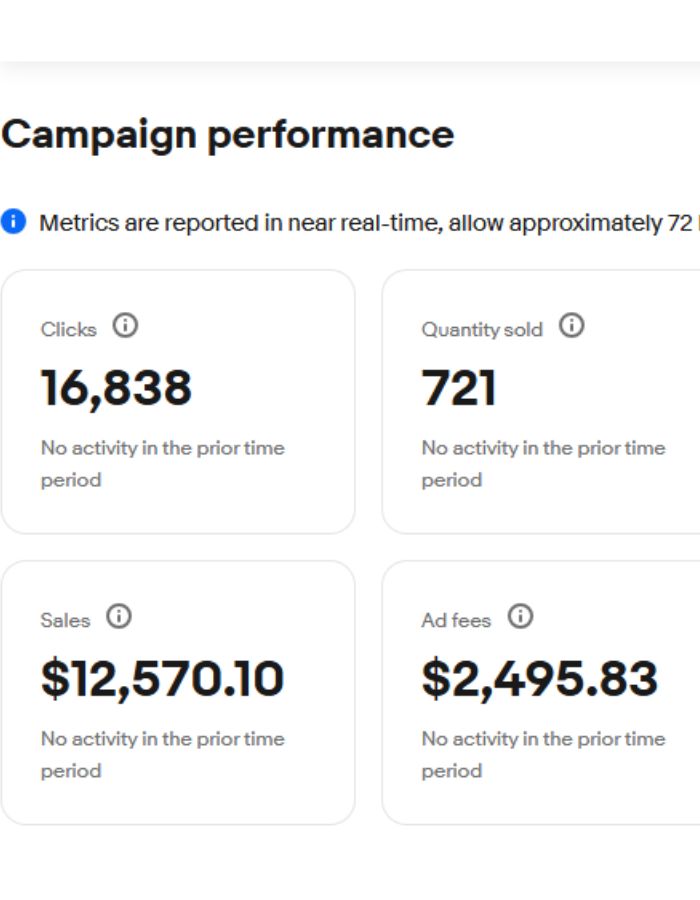Click the $2,495.83 ad fees amount
The image size is (700, 900).
point(539,679)
